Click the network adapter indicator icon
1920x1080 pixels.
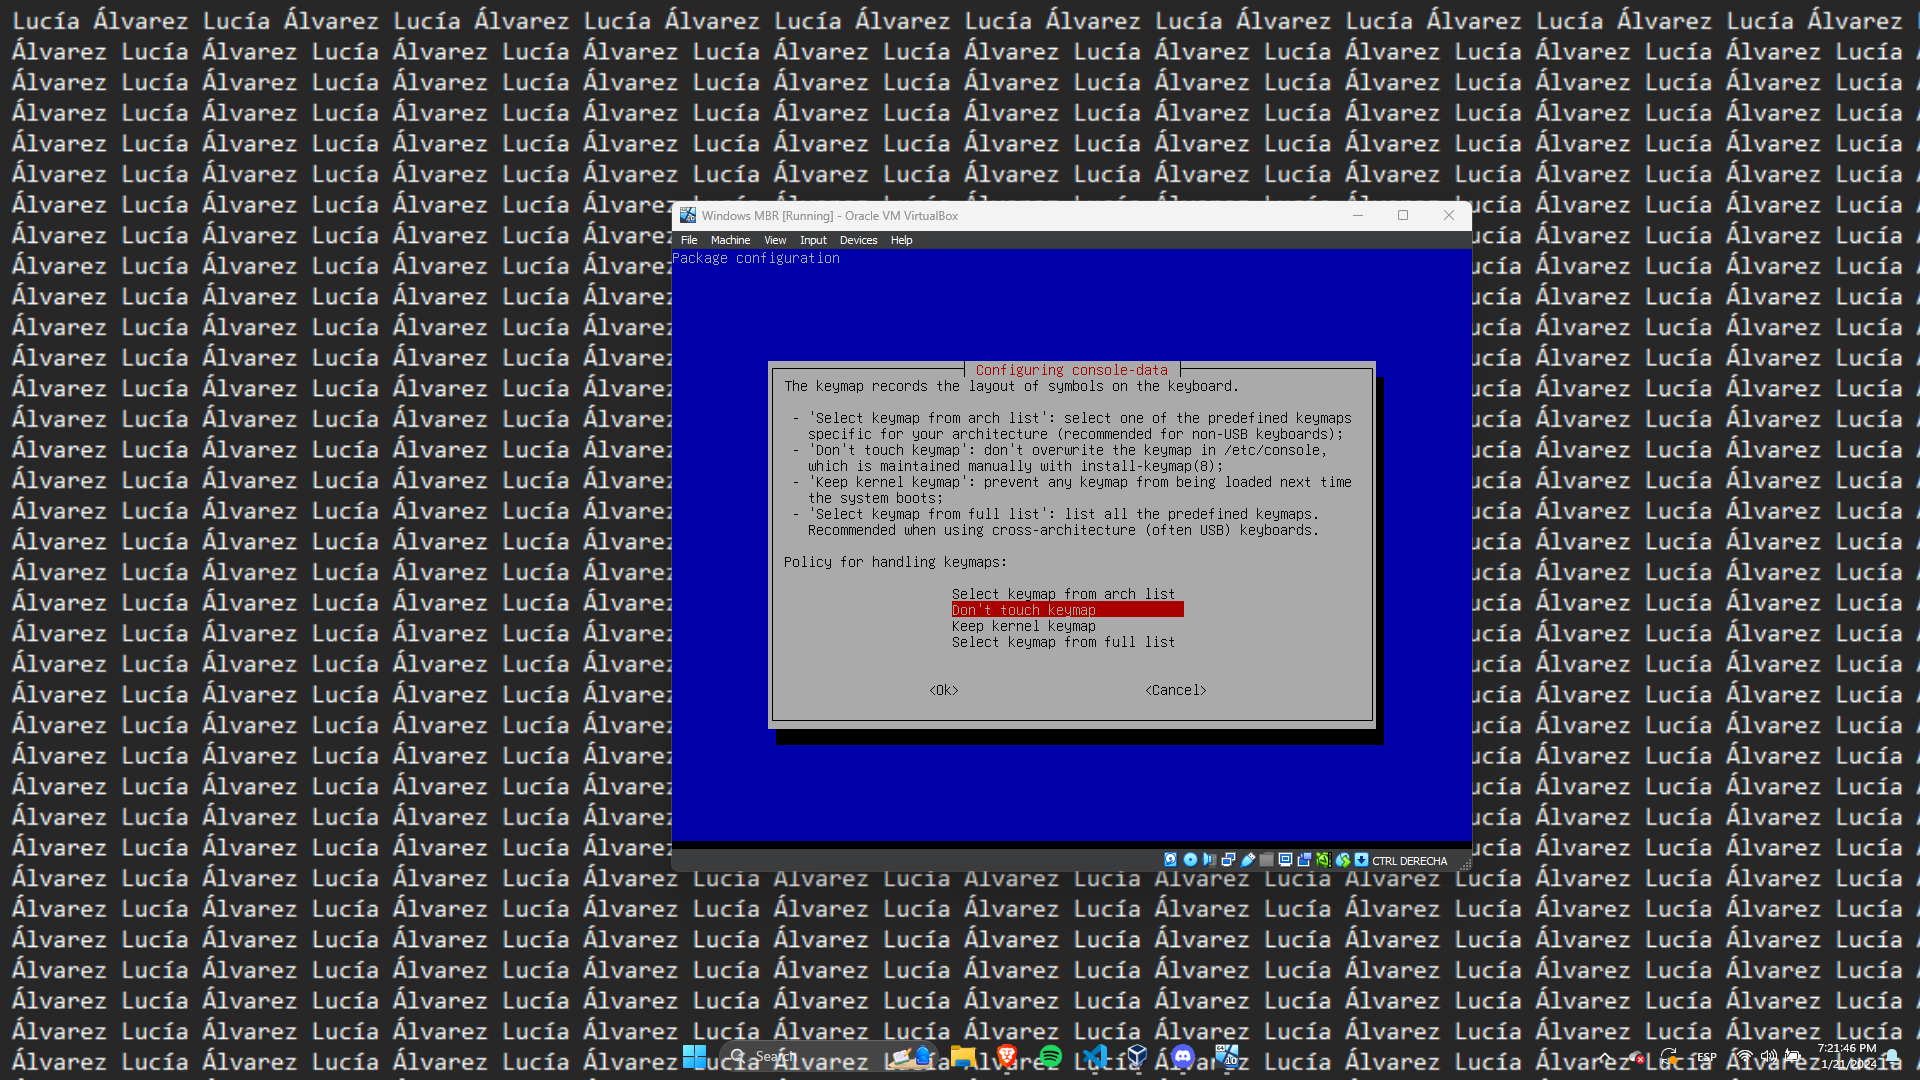(x=1228, y=860)
